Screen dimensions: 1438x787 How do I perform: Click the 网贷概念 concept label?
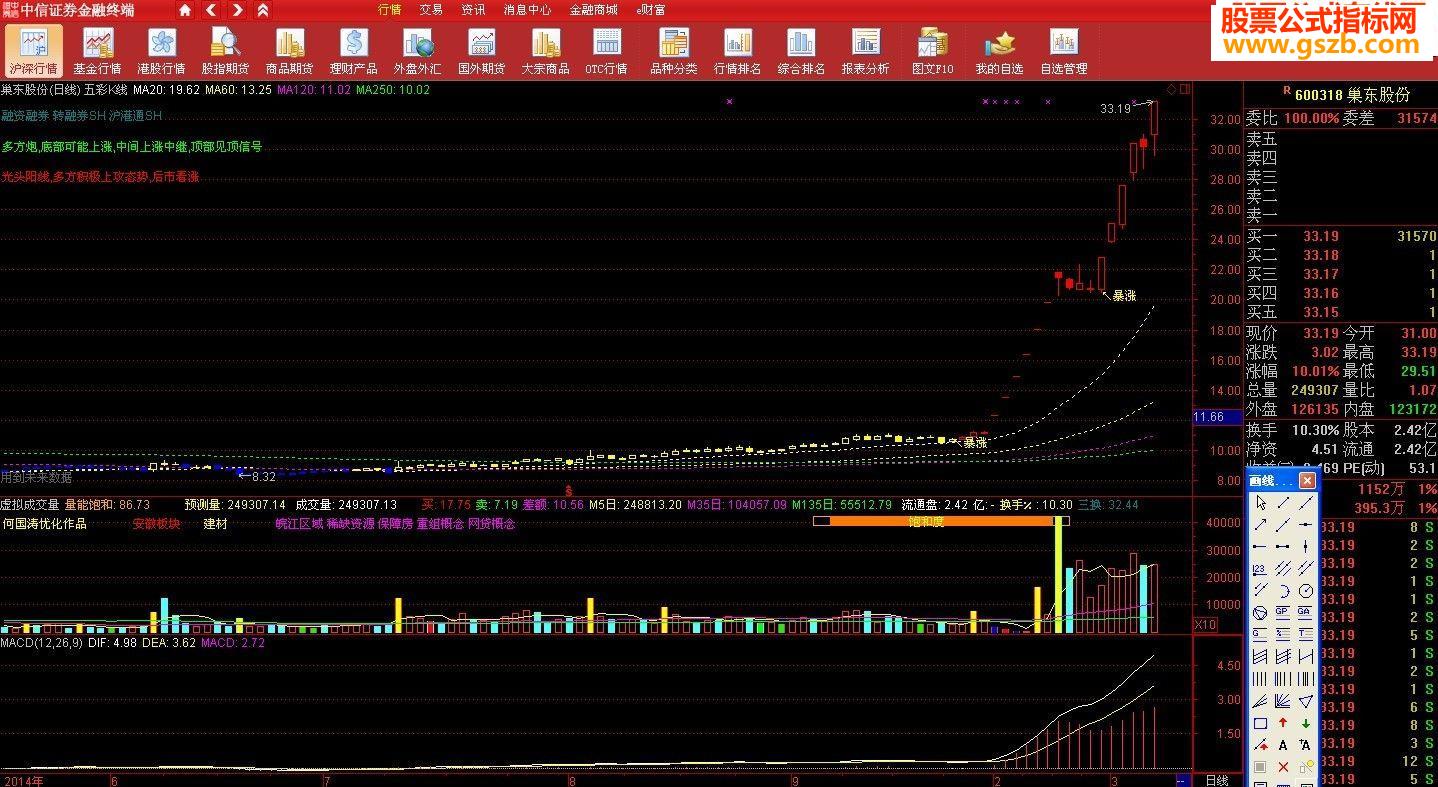tap(491, 524)
